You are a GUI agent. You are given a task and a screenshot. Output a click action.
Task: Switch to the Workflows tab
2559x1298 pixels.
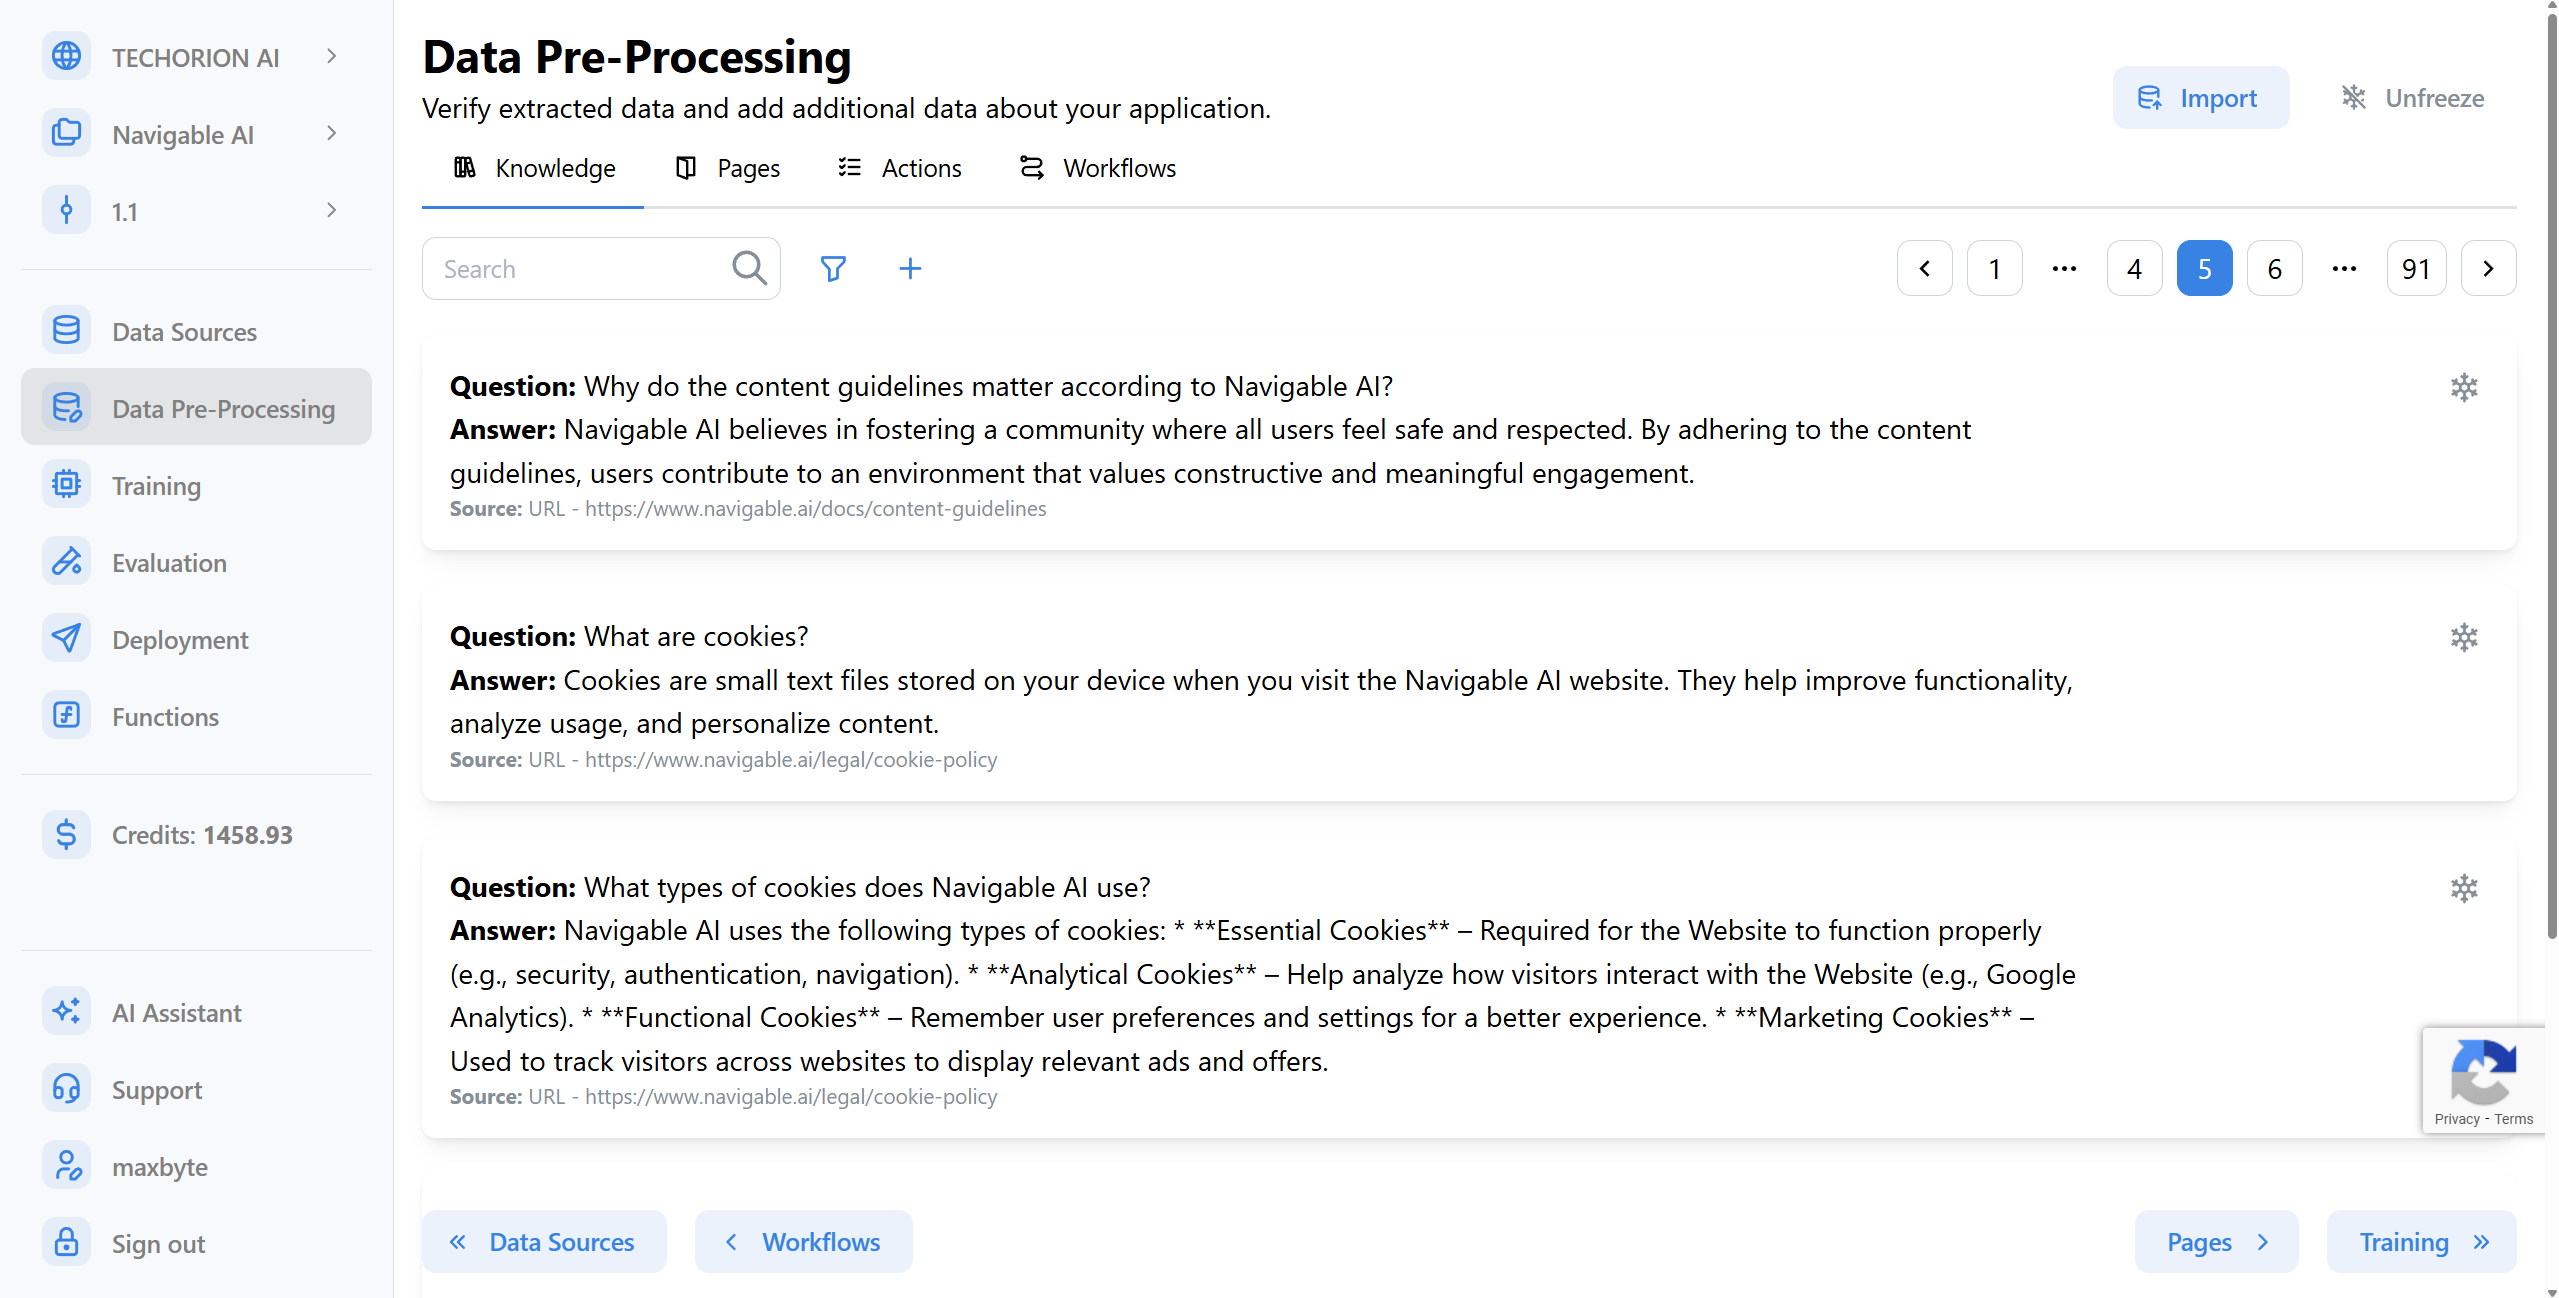(1098, 168)
